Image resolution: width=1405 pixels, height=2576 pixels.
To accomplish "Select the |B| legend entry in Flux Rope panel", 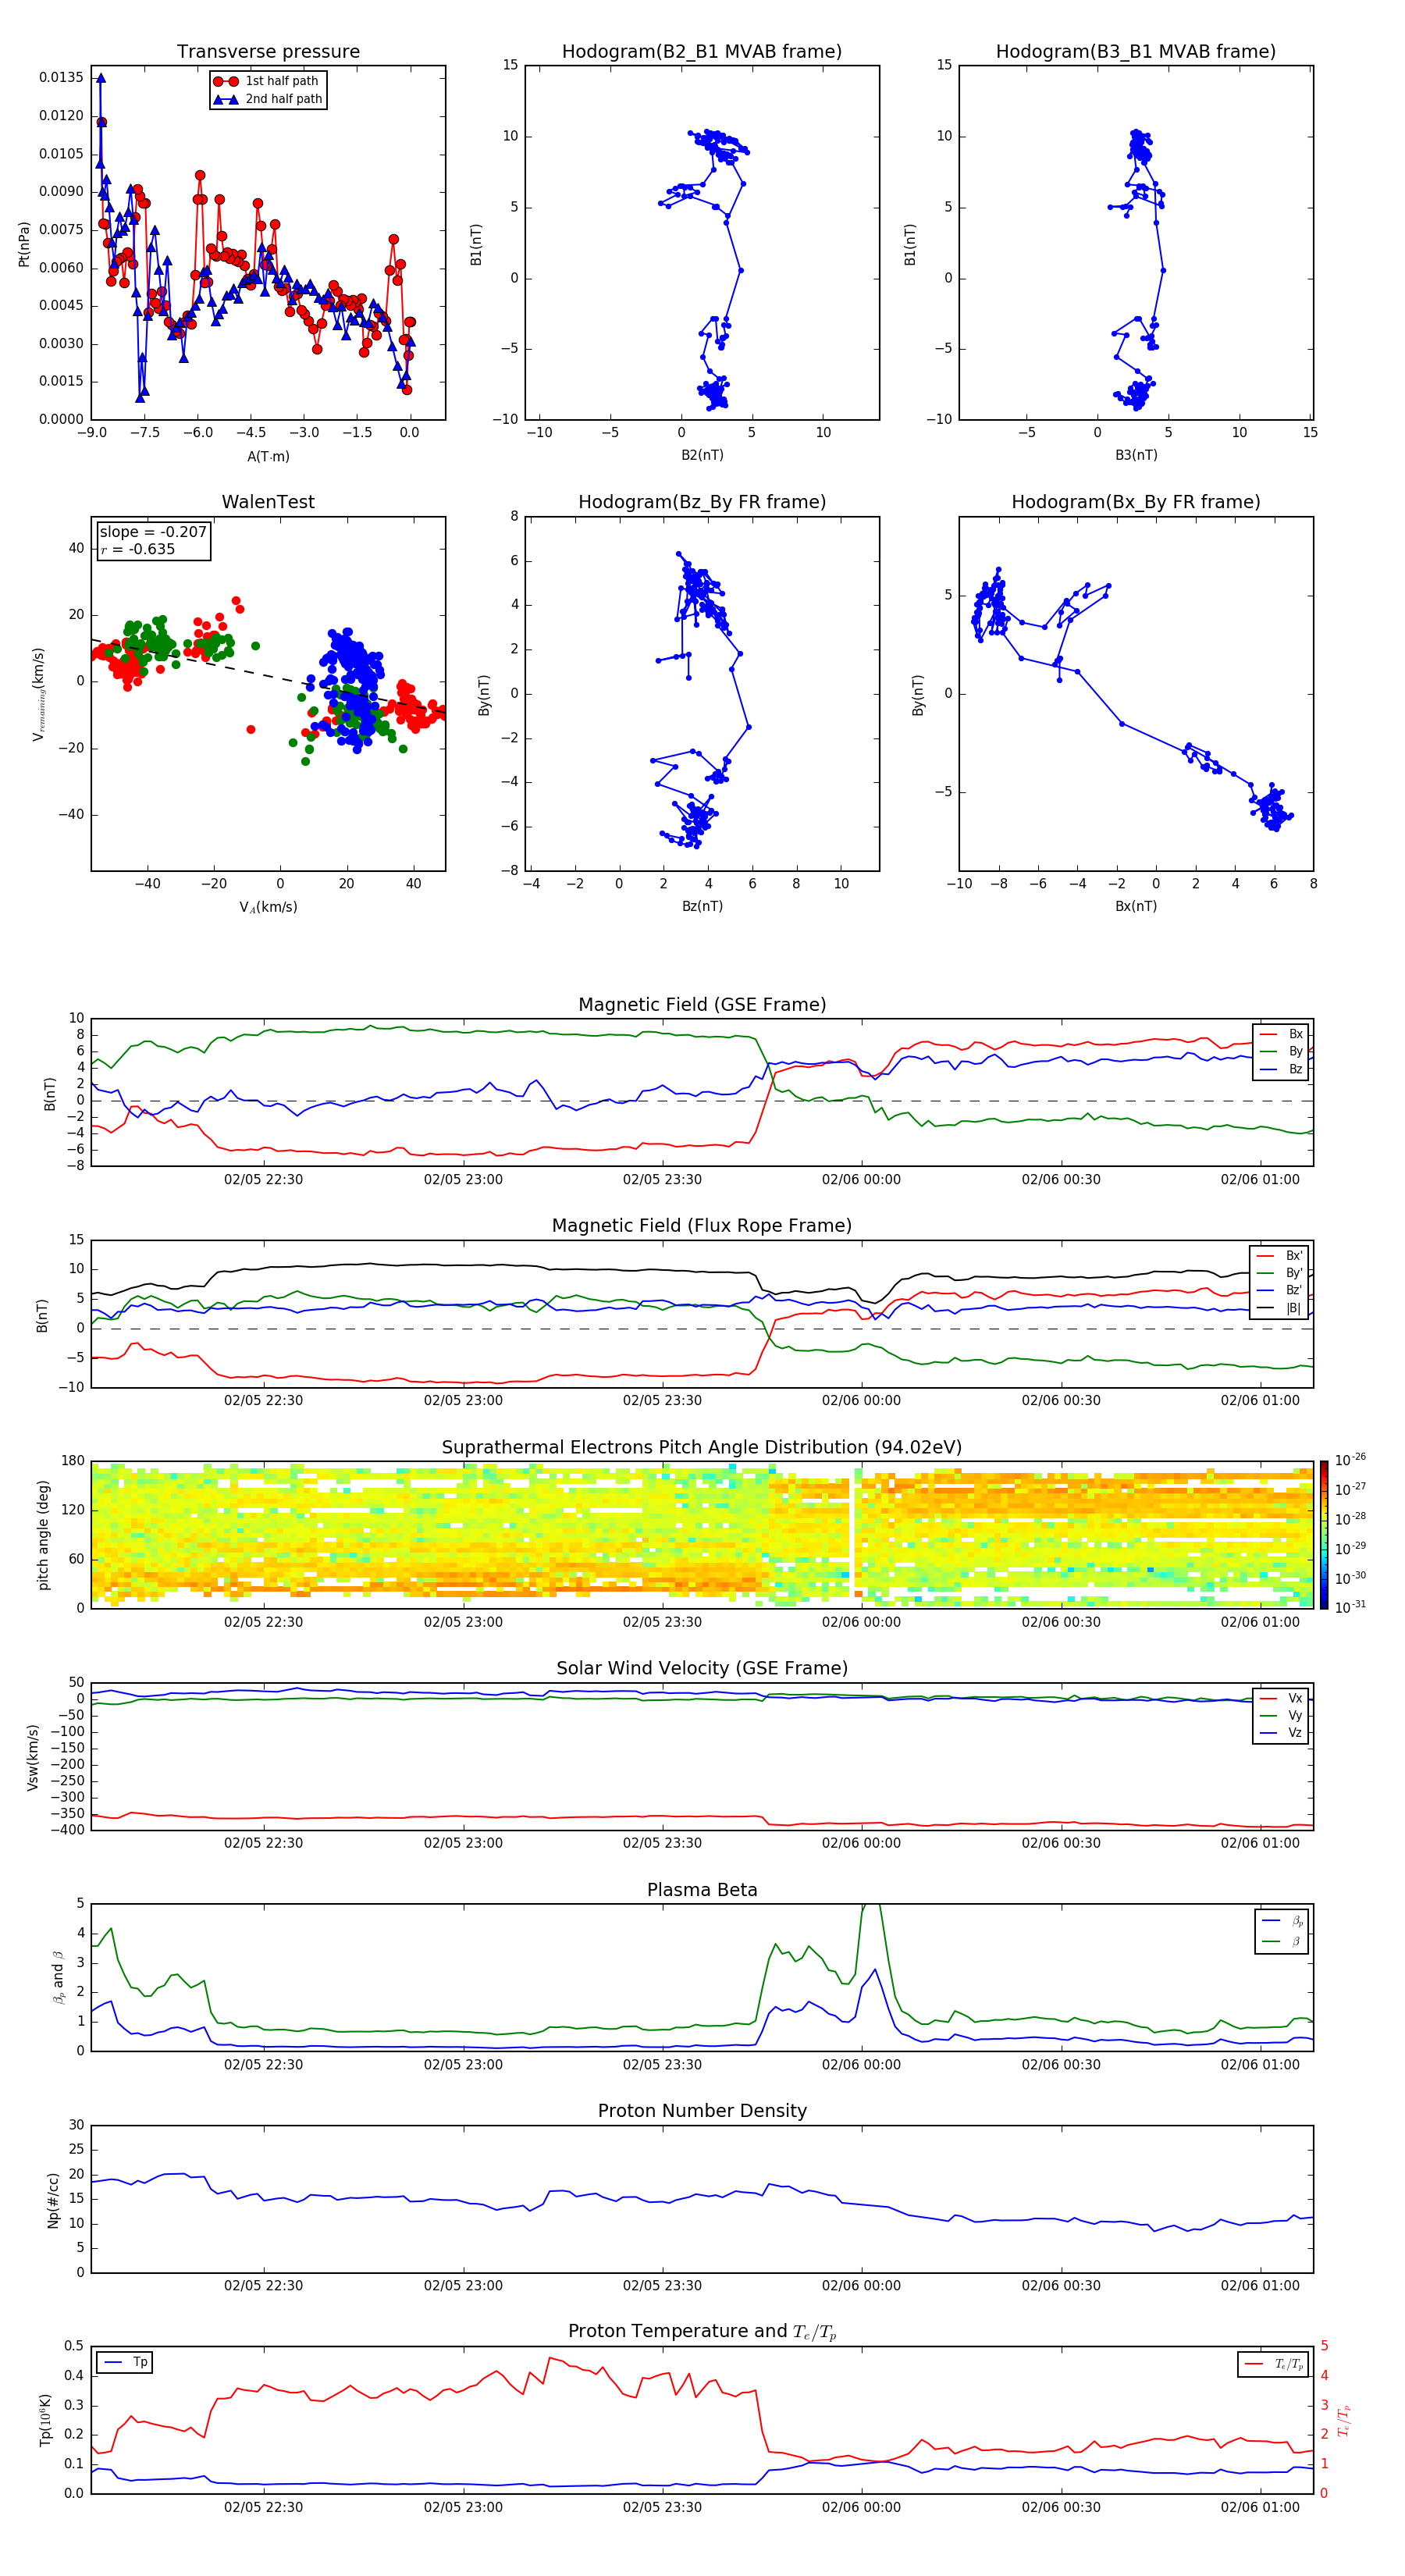I will [1279, 1308].
